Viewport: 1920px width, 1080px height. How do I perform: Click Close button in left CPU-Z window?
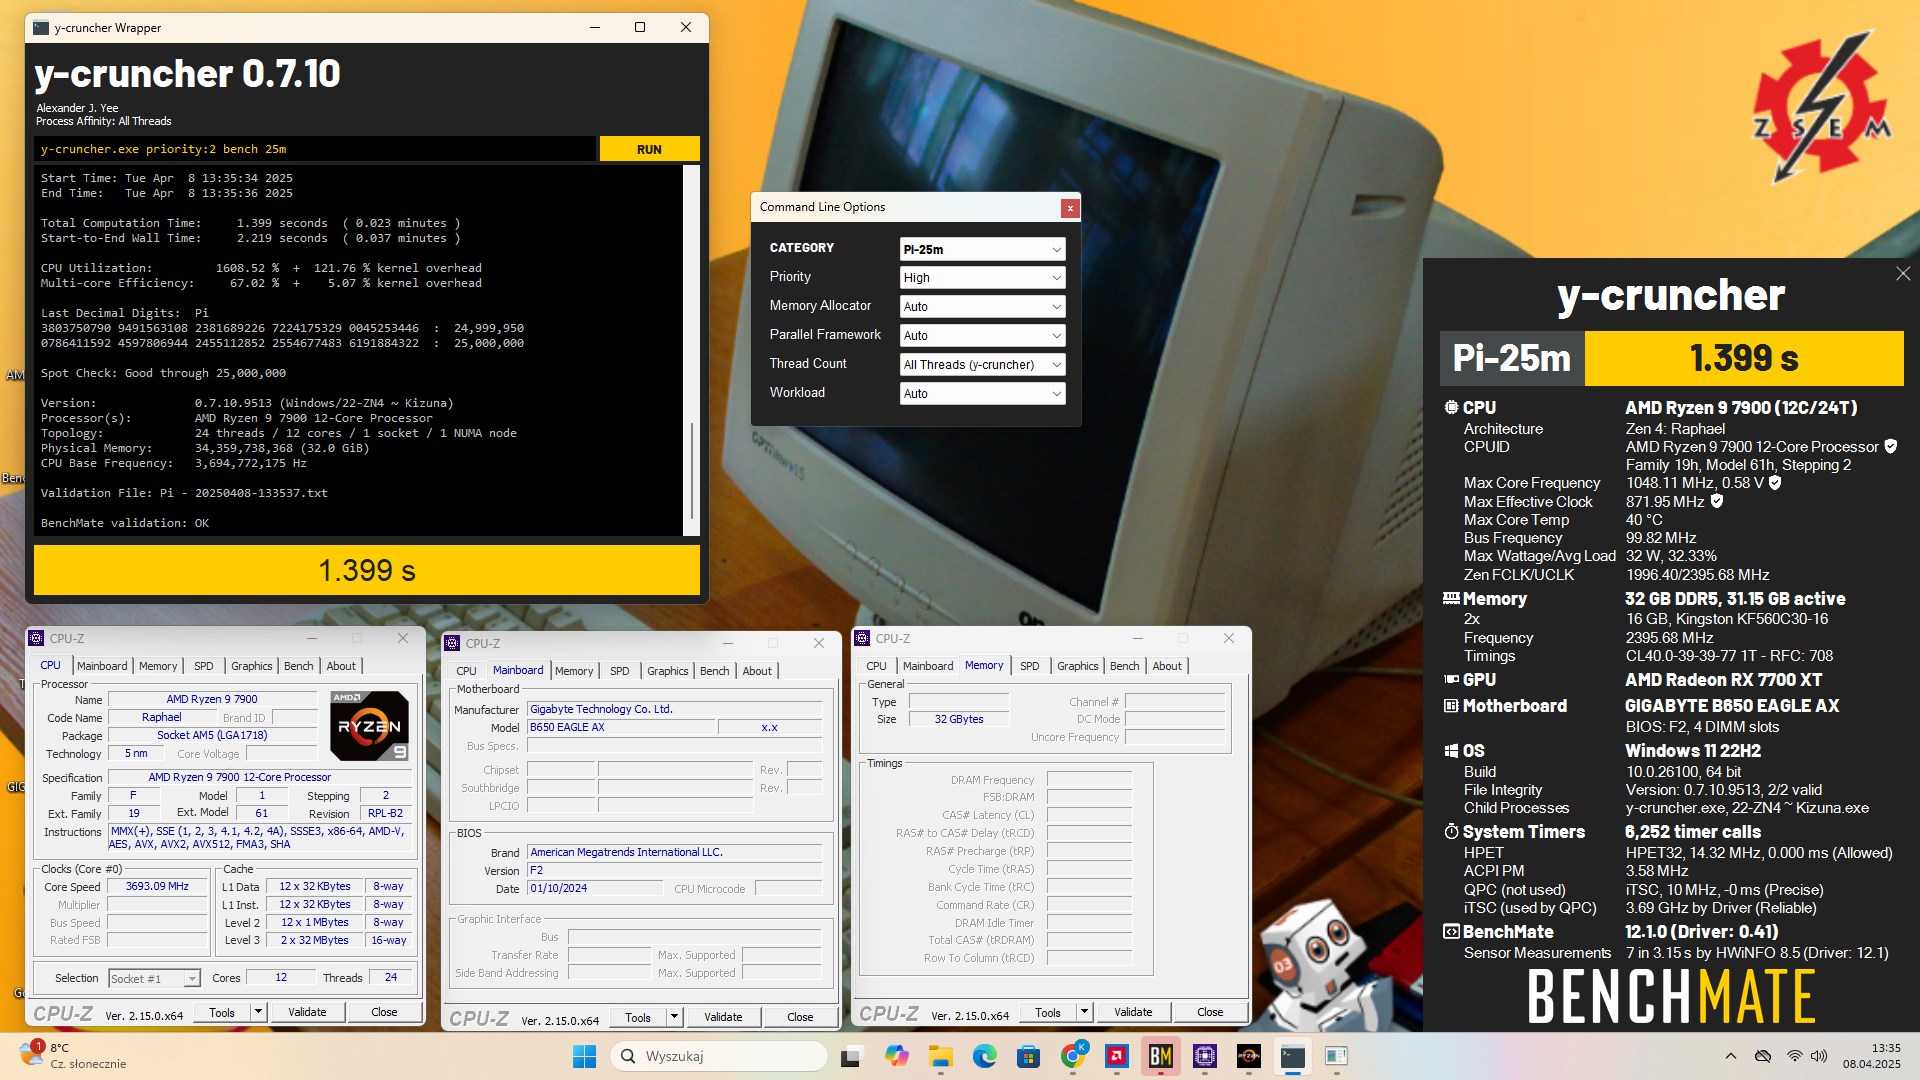tap(384, 1012)
